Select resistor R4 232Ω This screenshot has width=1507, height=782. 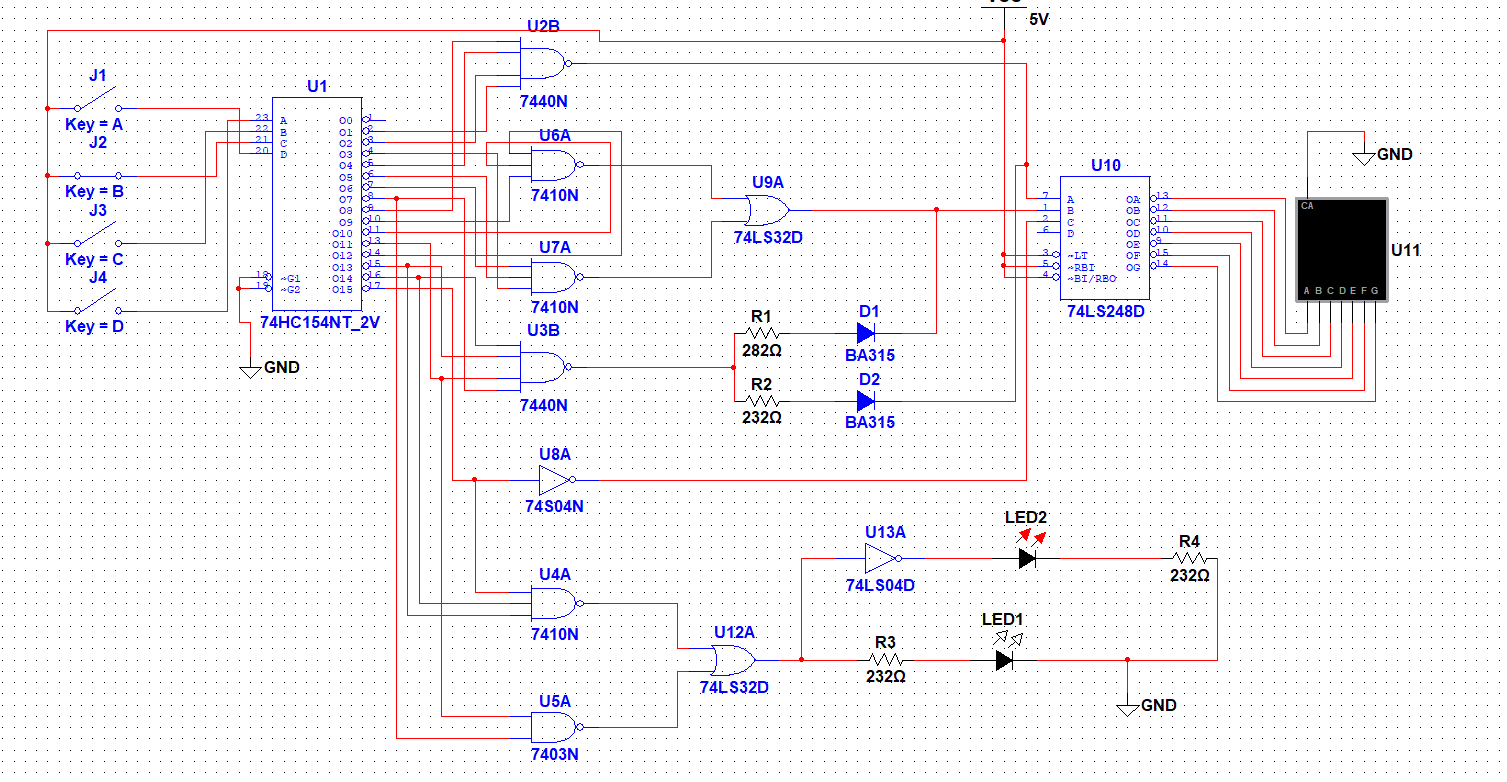(1190, 559)
